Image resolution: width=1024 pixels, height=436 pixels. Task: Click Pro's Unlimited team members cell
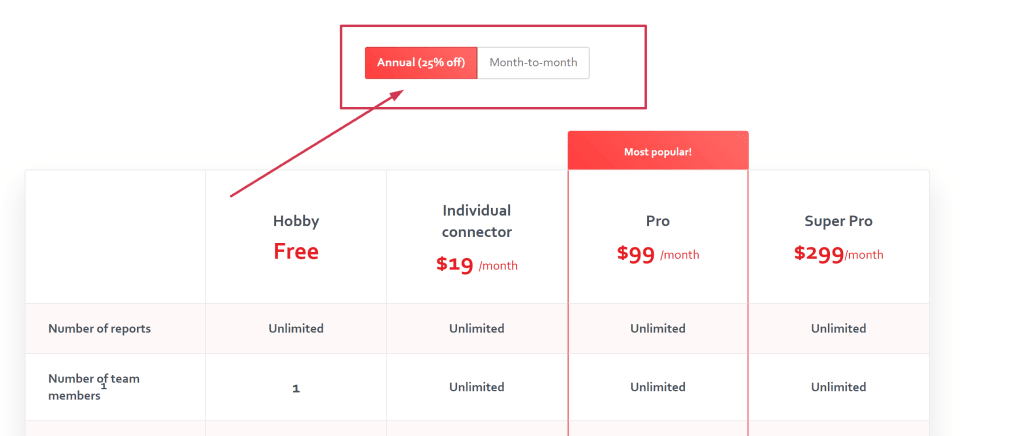658,387
